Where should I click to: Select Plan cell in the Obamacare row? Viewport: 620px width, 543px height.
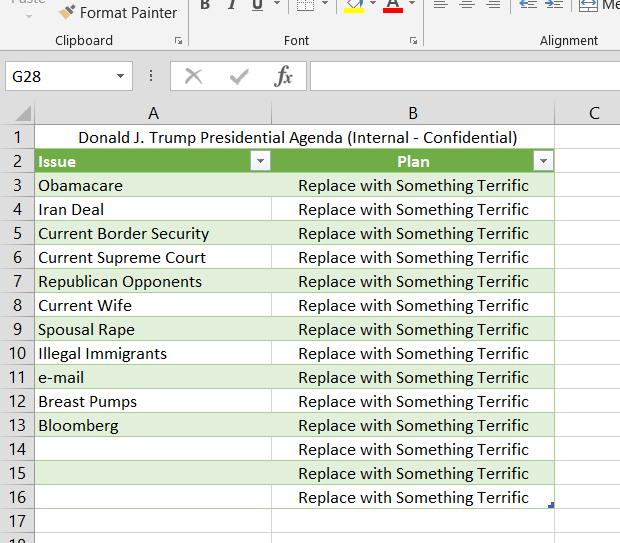click(x=413, y=185)
